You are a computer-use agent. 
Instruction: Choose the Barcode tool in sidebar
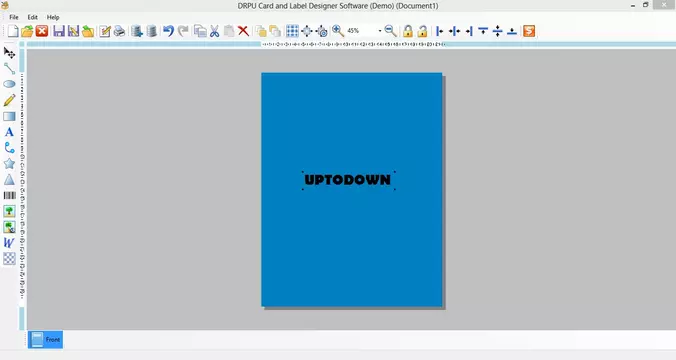(x=9, y=195)
